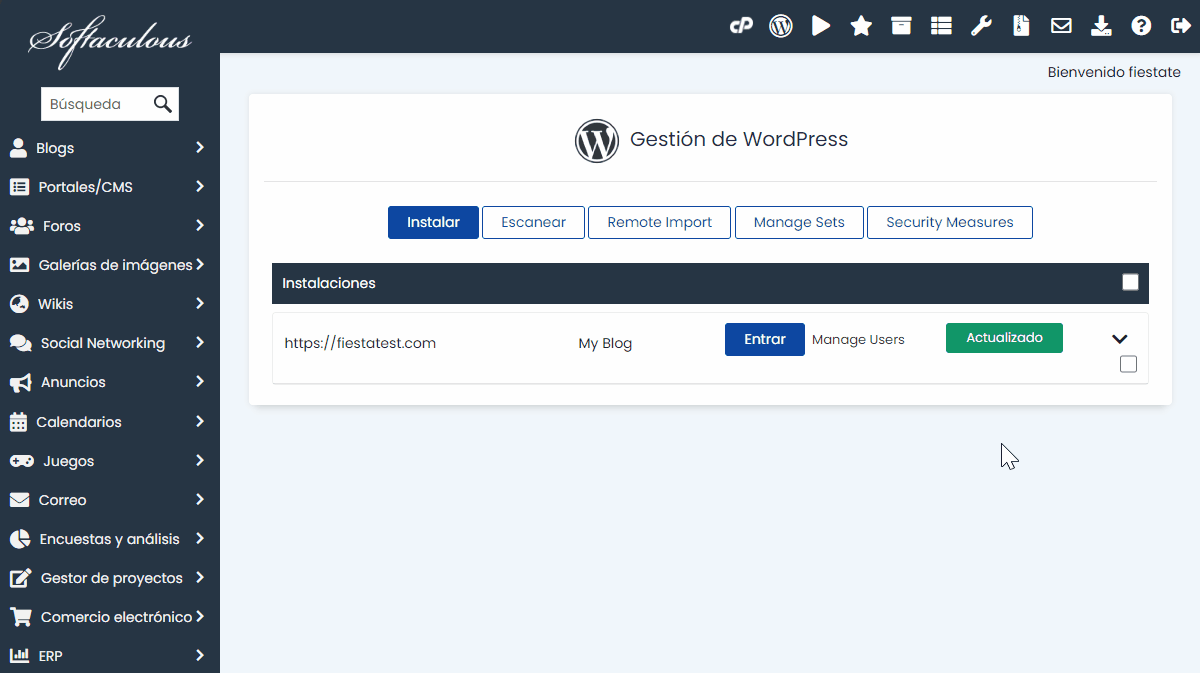
Task: Expand fiestatest.com installation details chevron
Action: (x=1120, y=339)
